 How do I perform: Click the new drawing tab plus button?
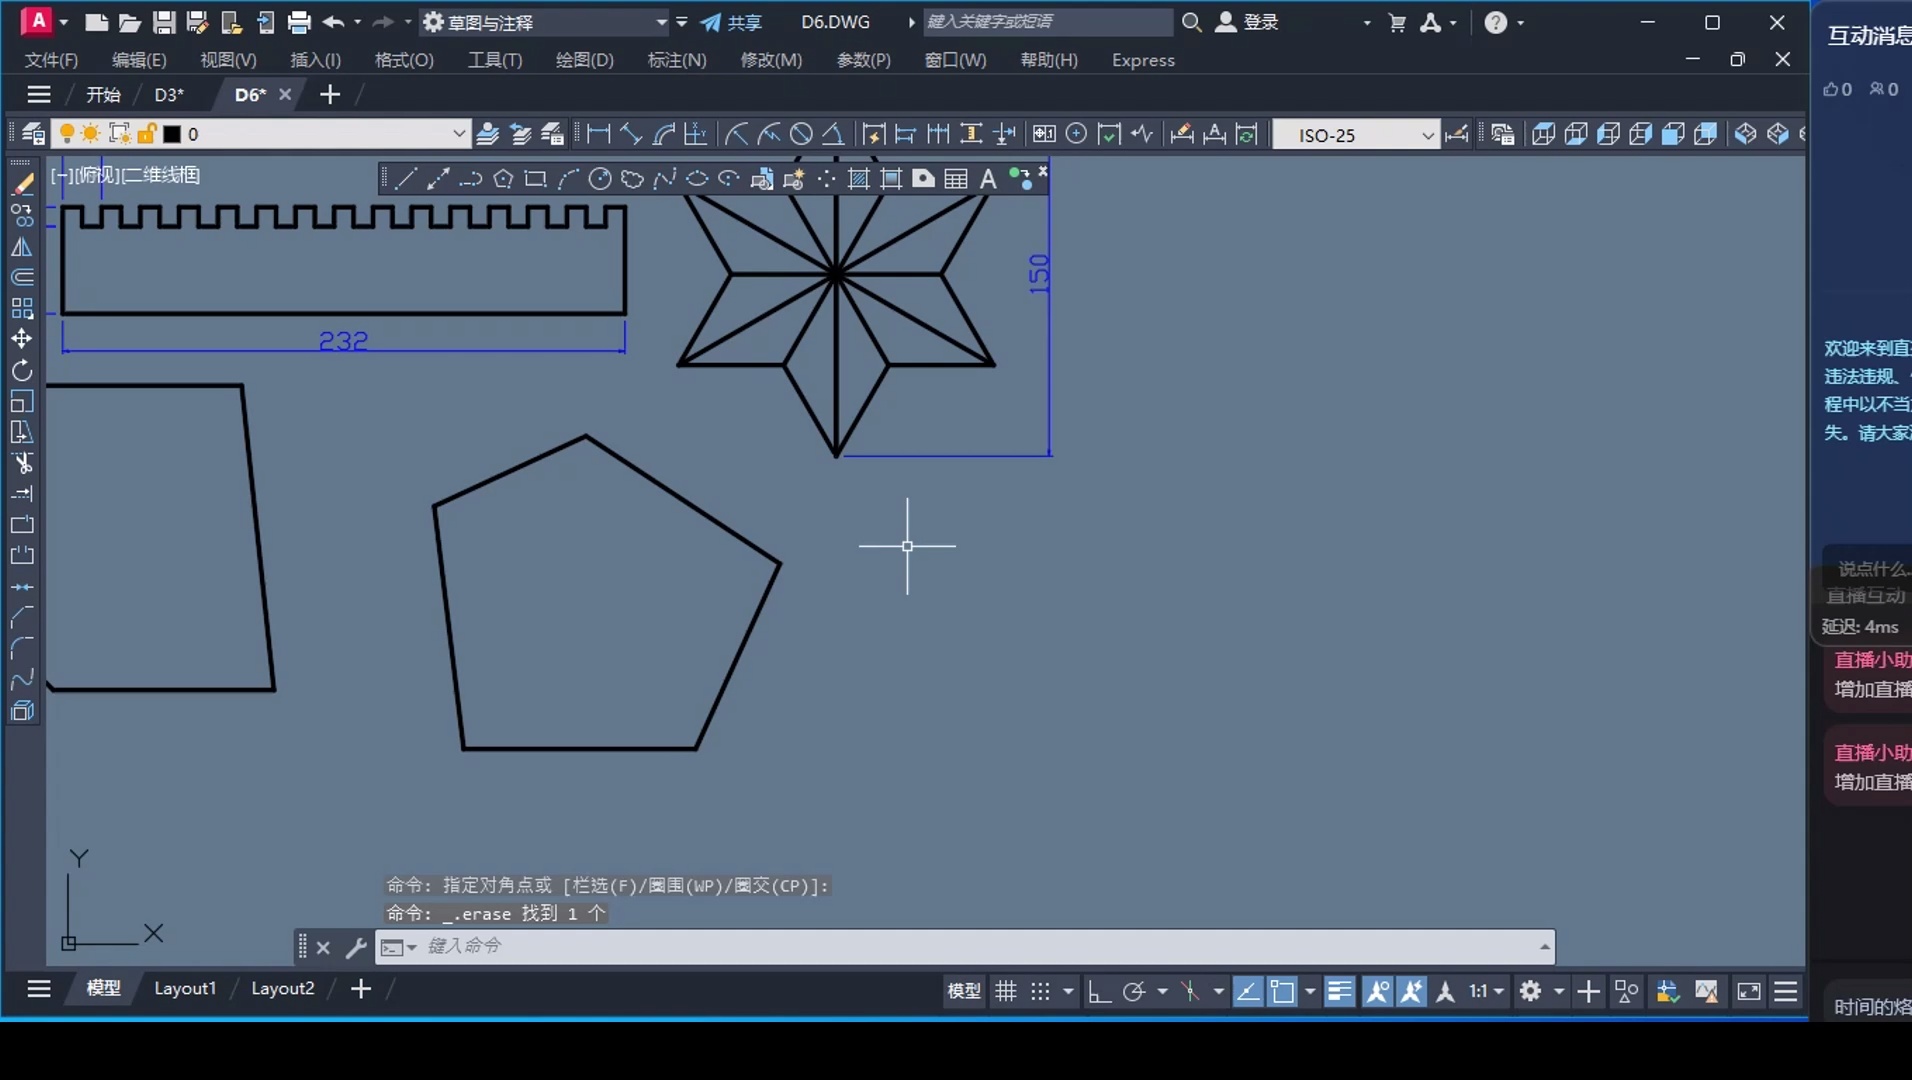pyautogui.click(x=328, y=94)
